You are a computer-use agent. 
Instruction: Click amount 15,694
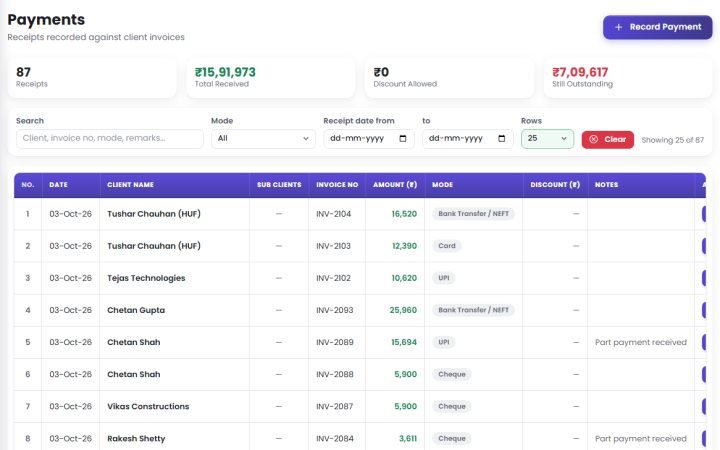404,343
